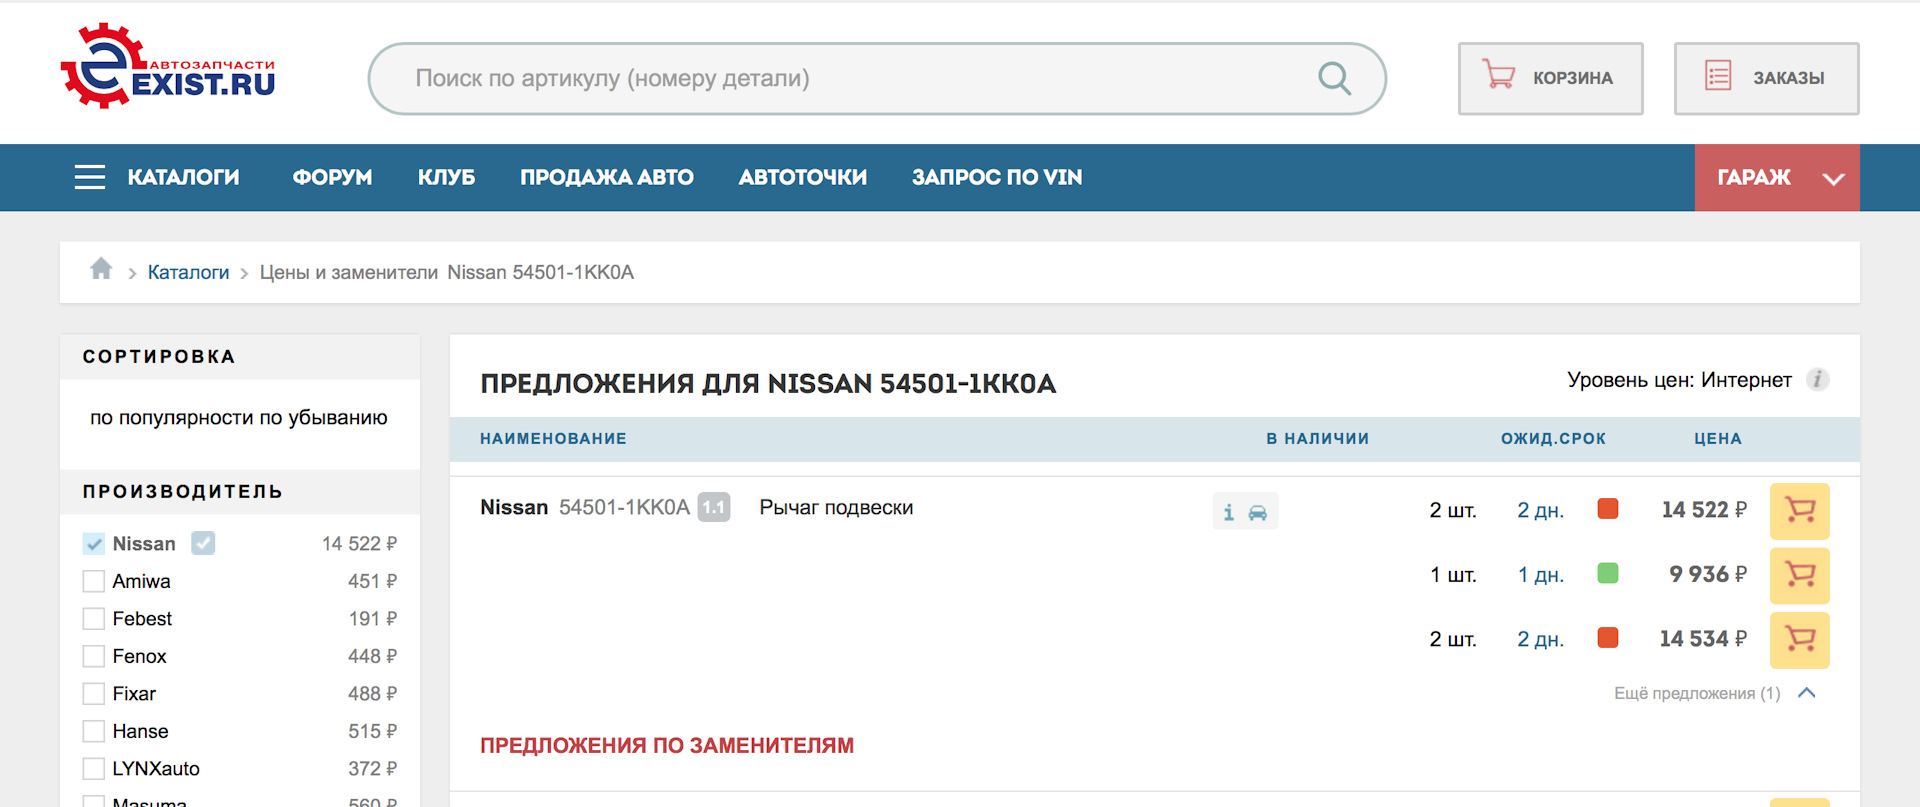
Task: Click the price level info icon
Action: tap(1818, 380)
